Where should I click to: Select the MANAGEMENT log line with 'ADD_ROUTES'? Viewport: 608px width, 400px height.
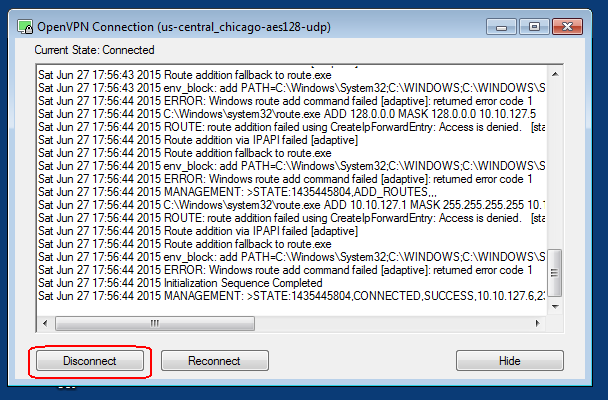click(x=237, y=192)
